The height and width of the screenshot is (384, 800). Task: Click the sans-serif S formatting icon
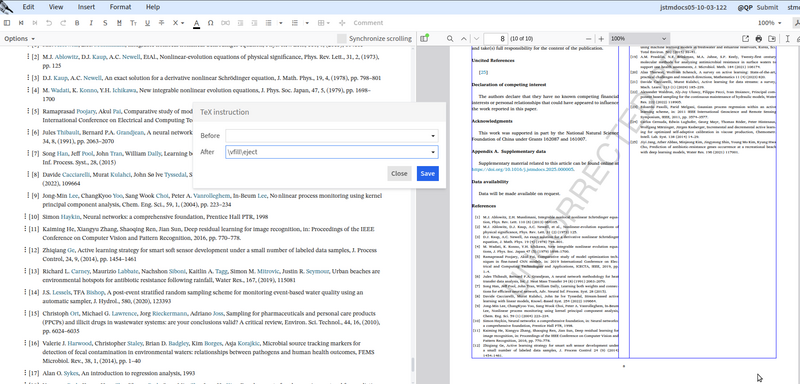click(105, 23)
